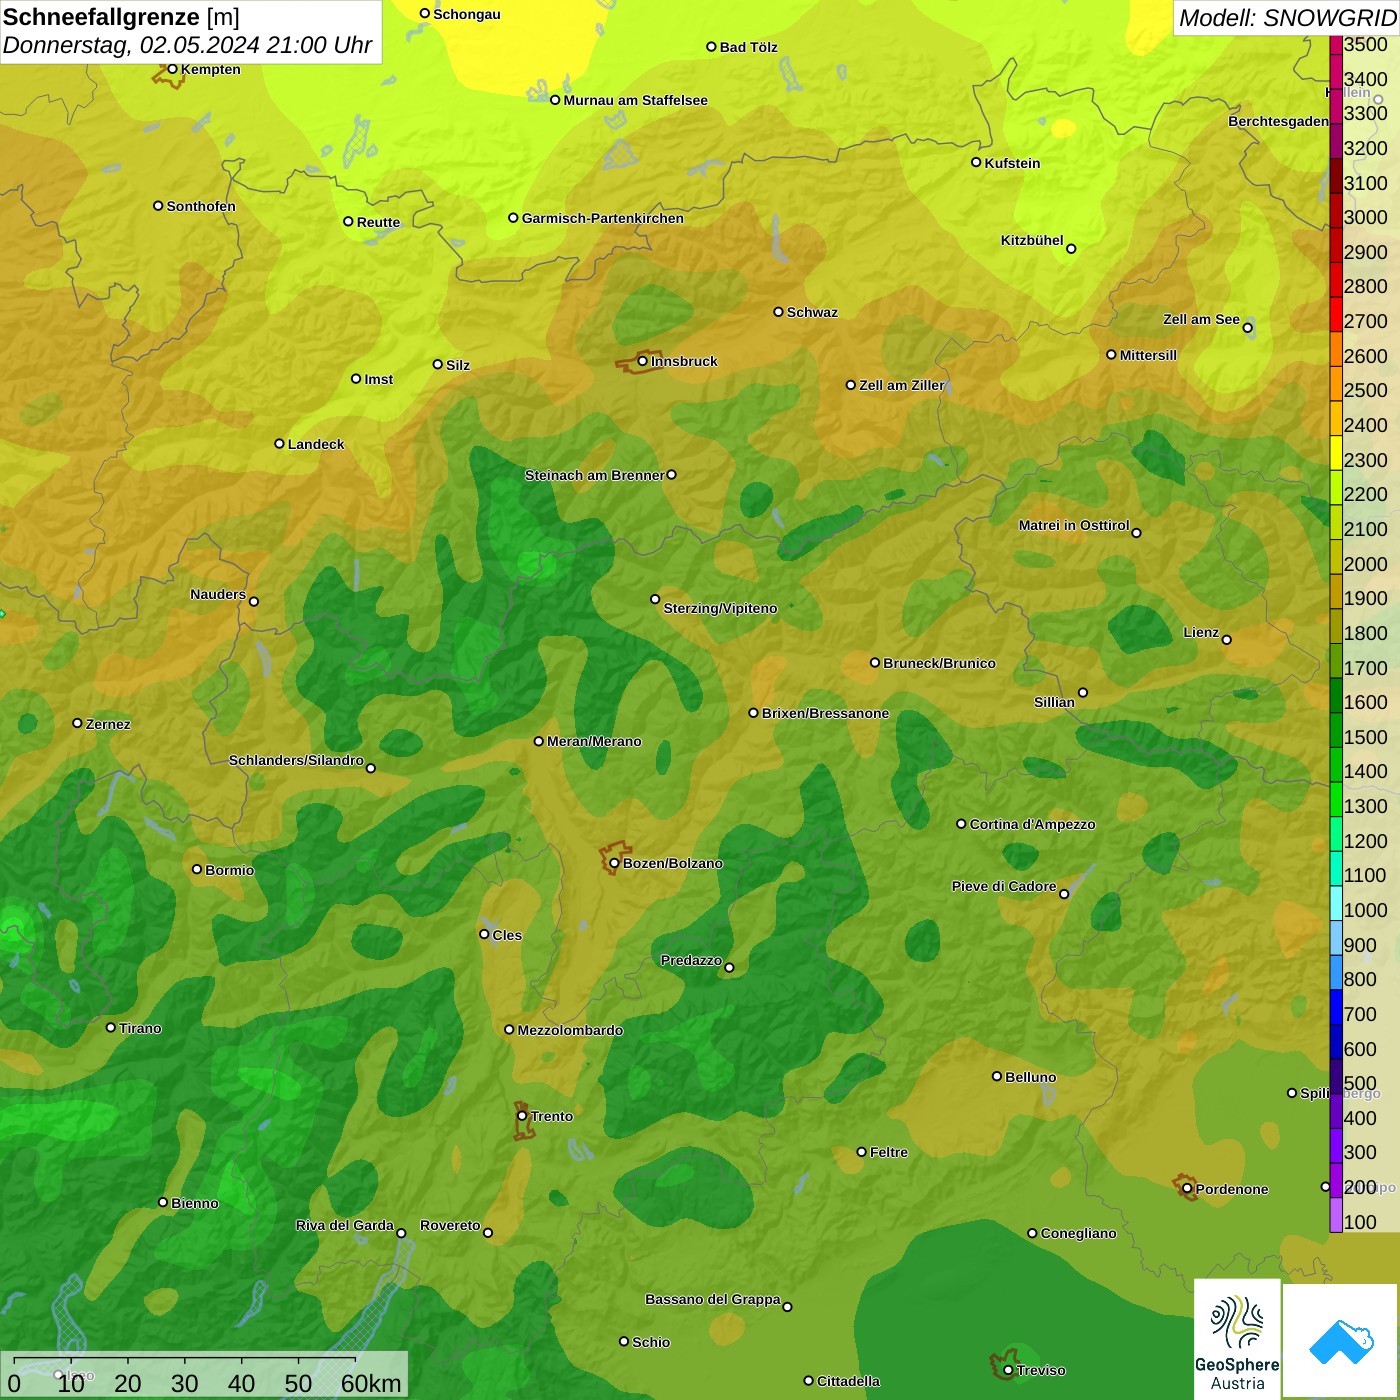
Task: Click the Zell am Ziller label
Action: [901, 385]
